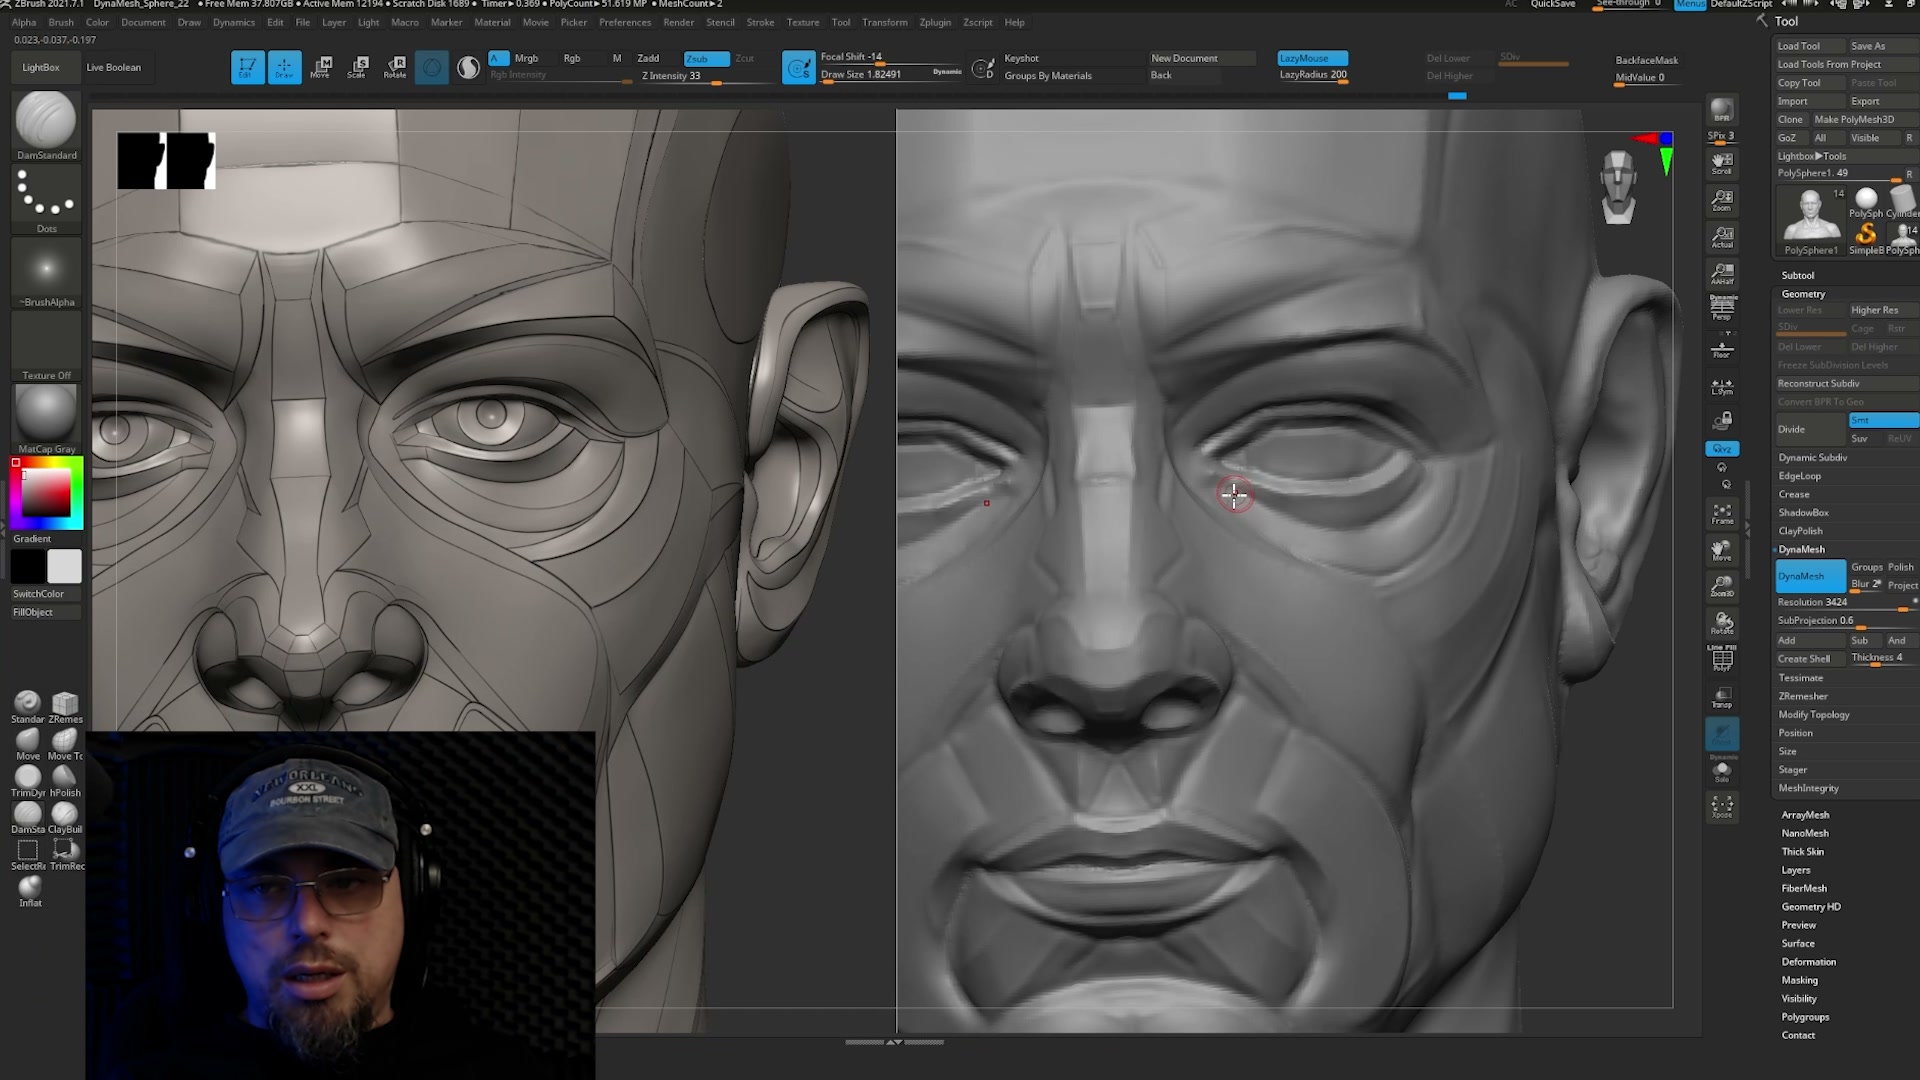The height and width of the screenshot is (1080, 1920).
Task: Toggle the DynaMesh button on
Action: point(1810,576)
